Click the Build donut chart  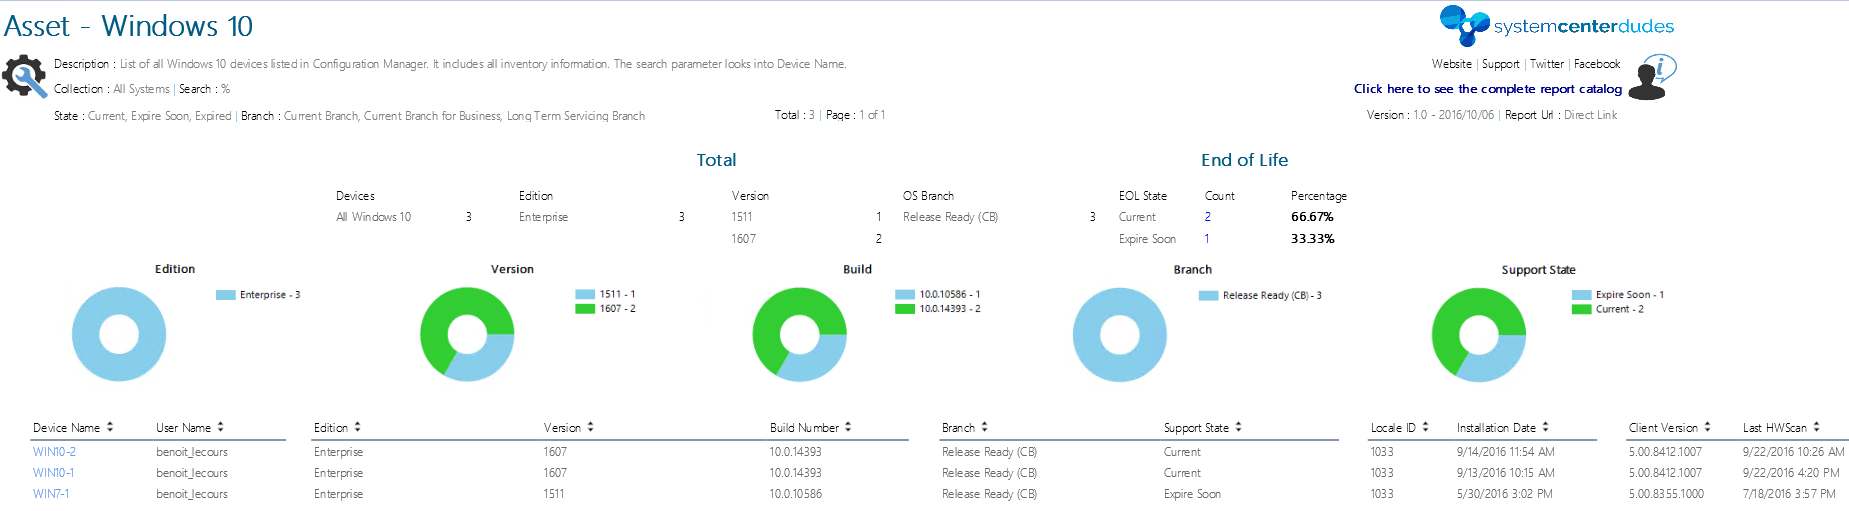(799, 334)
